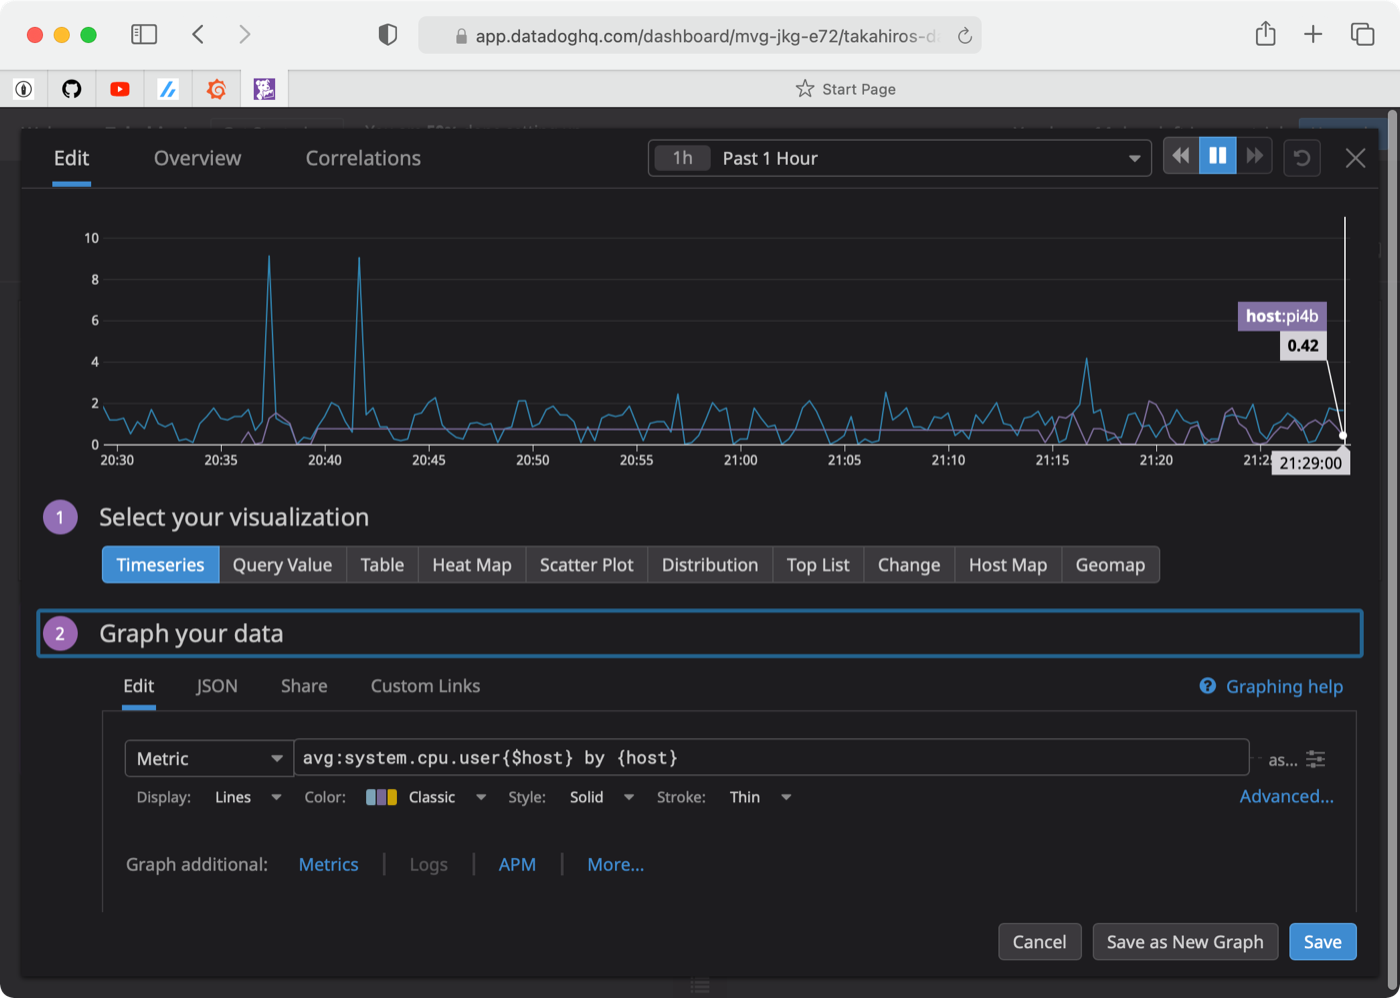Switch to the Correlations tab
Image resolution: width=1400 pixels, height=998 pixels.
[x=363, y=158]
